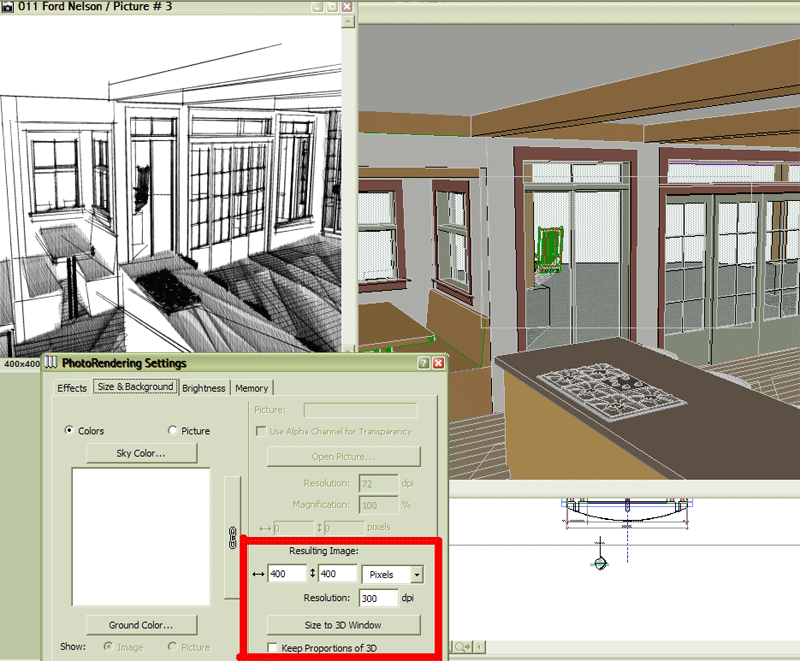Open the Effects tab
This screenshot has height=661, width=800.
click(70, 388)
